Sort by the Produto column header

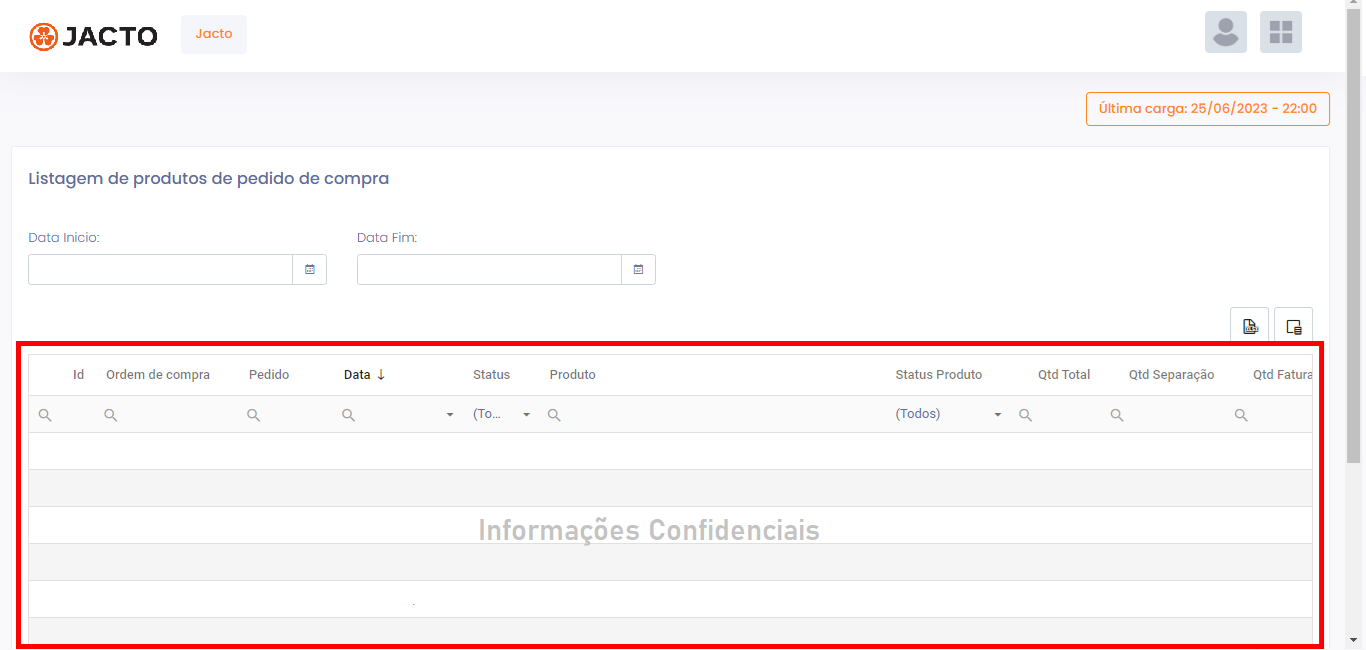coord(572,375)
